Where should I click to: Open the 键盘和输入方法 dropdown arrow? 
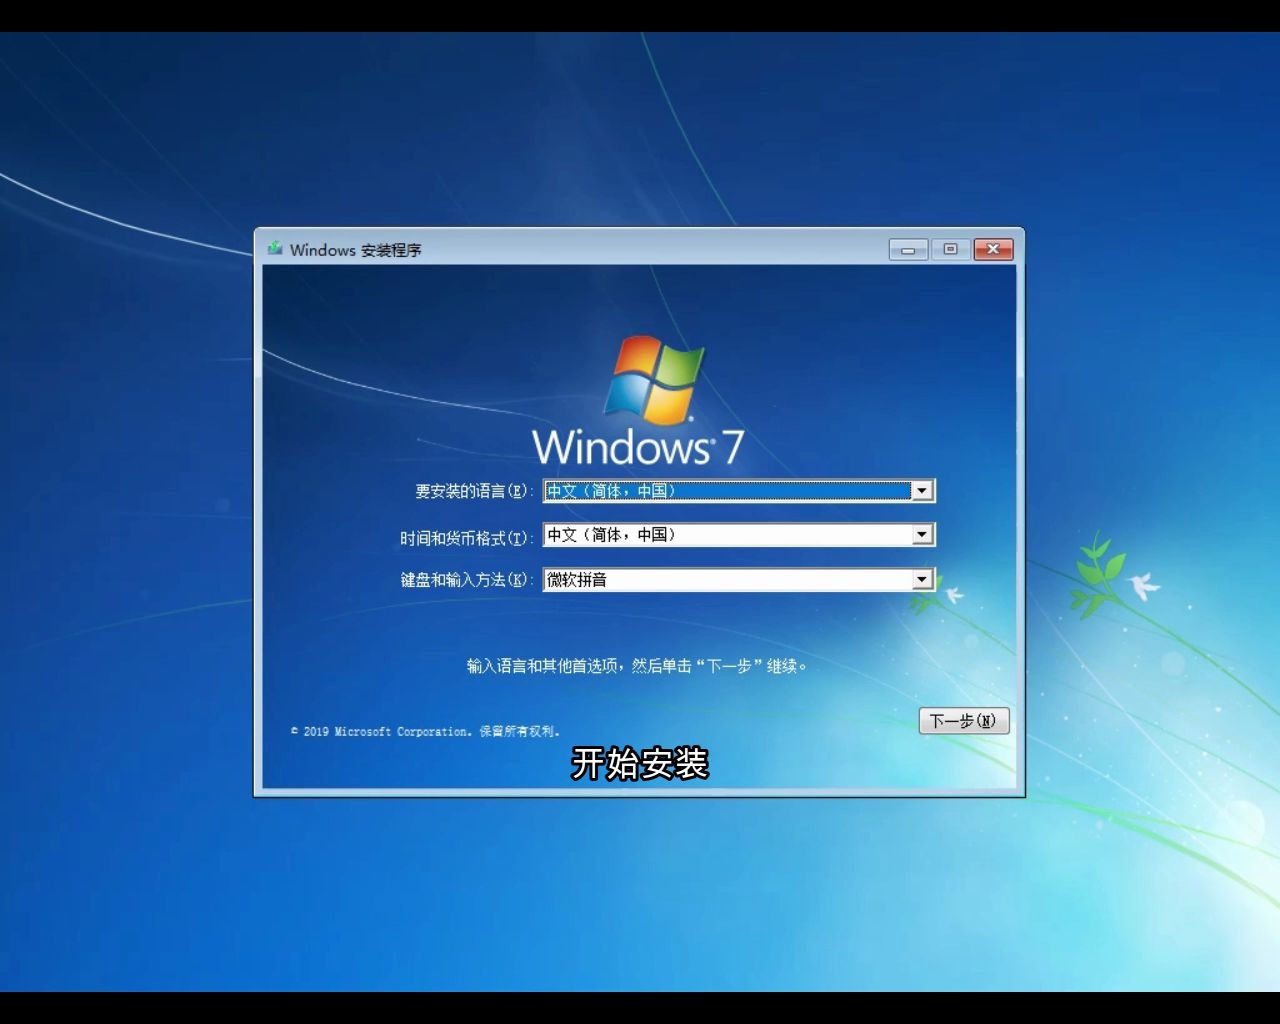(x=922, y=580)
